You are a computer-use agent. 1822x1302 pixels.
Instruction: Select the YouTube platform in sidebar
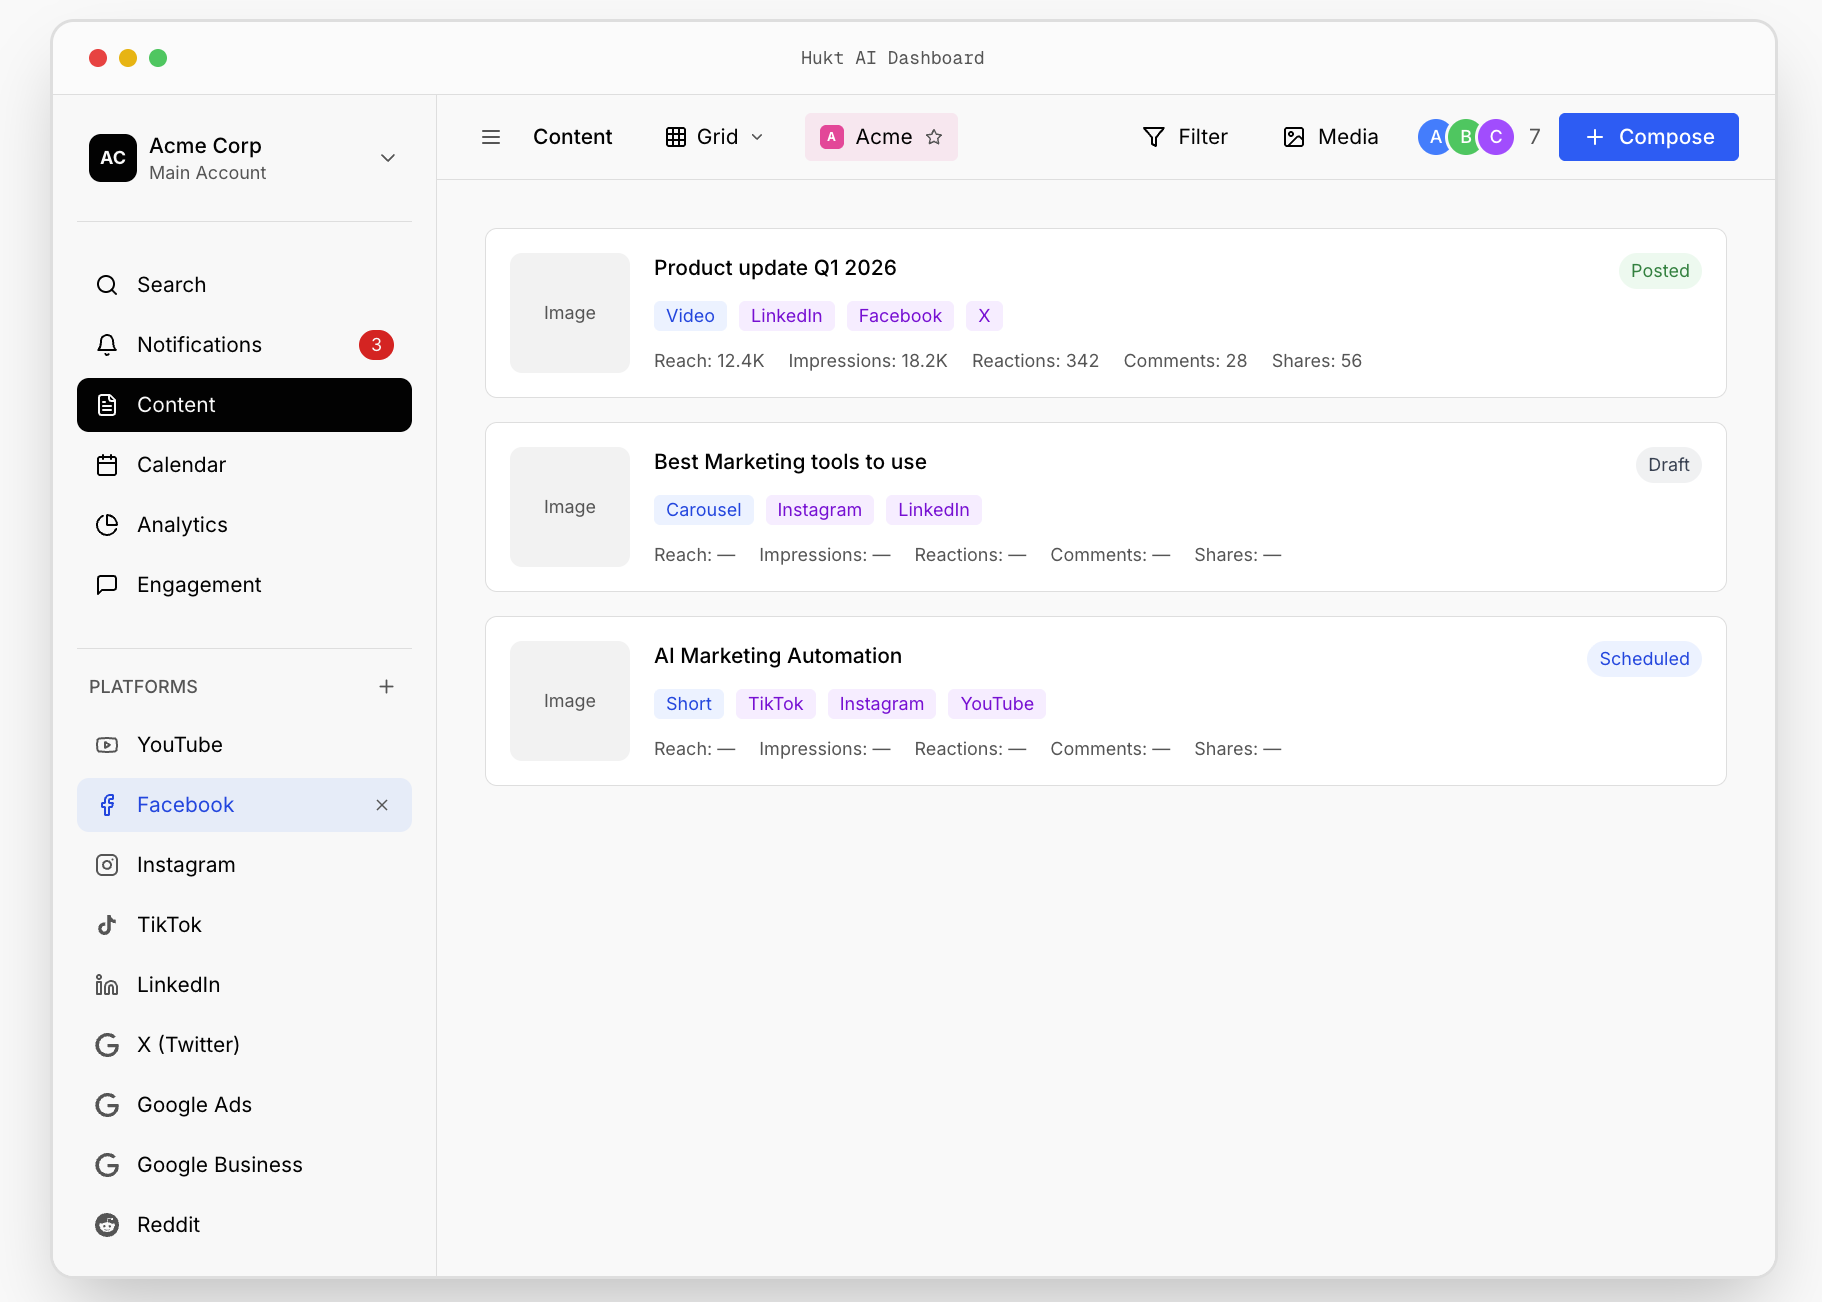(179, 744)
